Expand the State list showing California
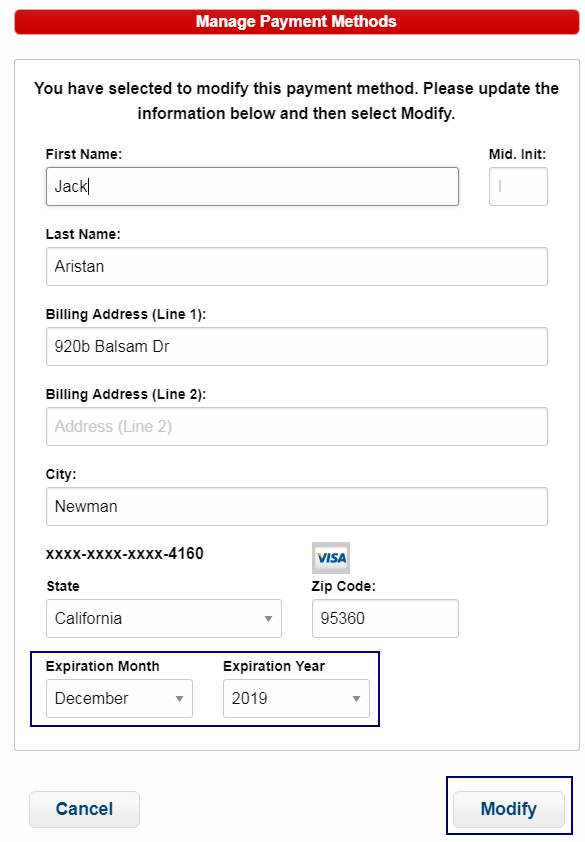Screen dimensions: 585x842 tap(163, 618)
